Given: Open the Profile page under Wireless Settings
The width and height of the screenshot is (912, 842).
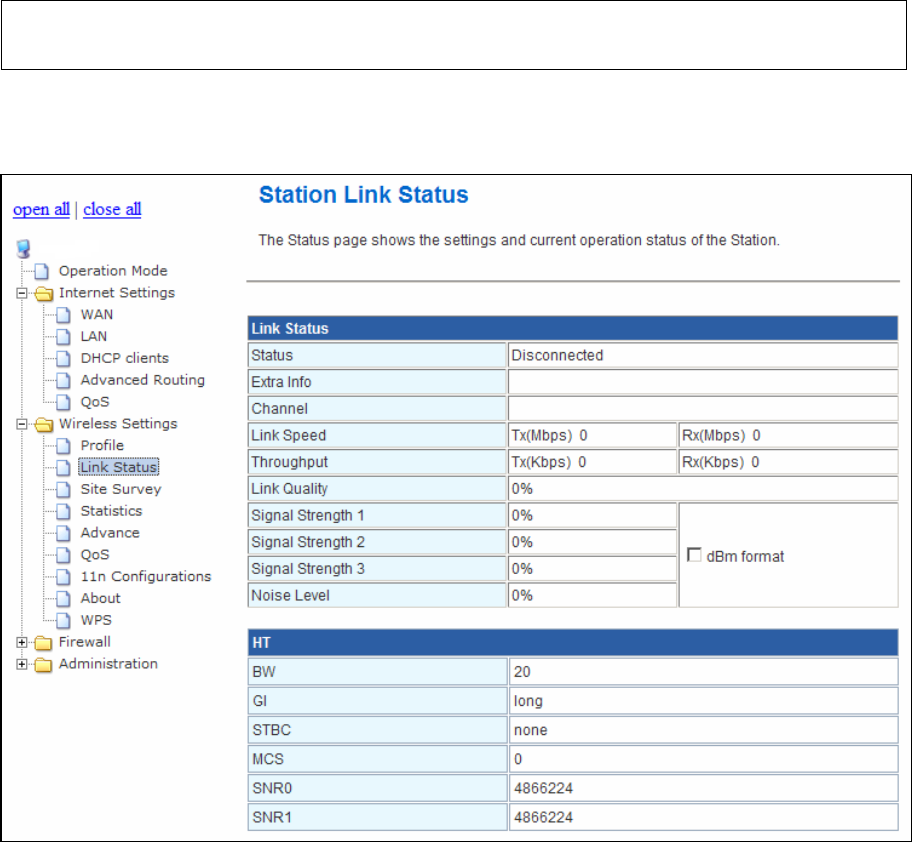Looking at the screenshot, I should [x=102, y=445].
